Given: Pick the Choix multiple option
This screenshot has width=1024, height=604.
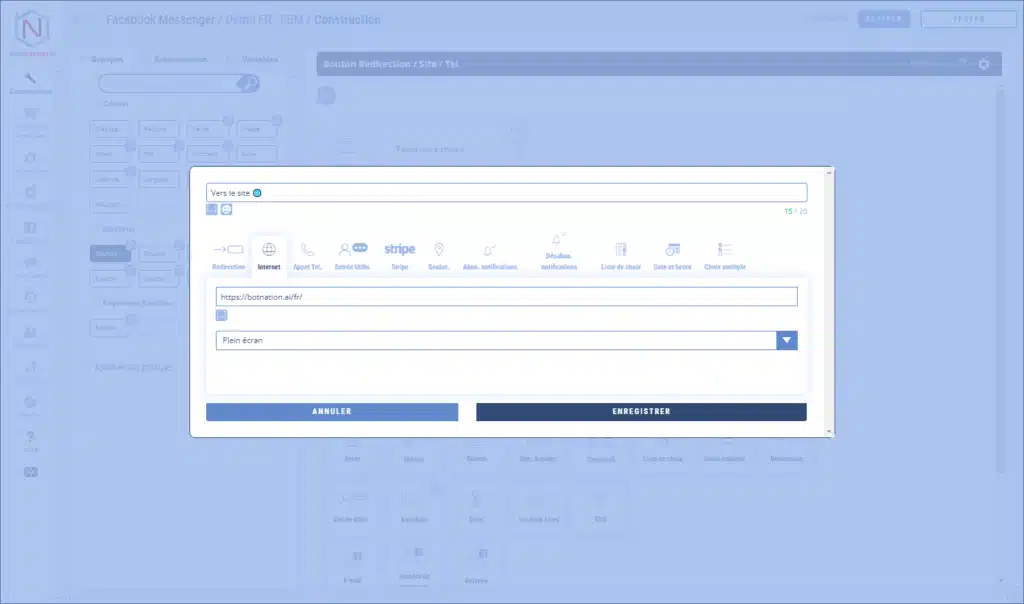Looking at the screenshot, I should click(x=725, y=255).
